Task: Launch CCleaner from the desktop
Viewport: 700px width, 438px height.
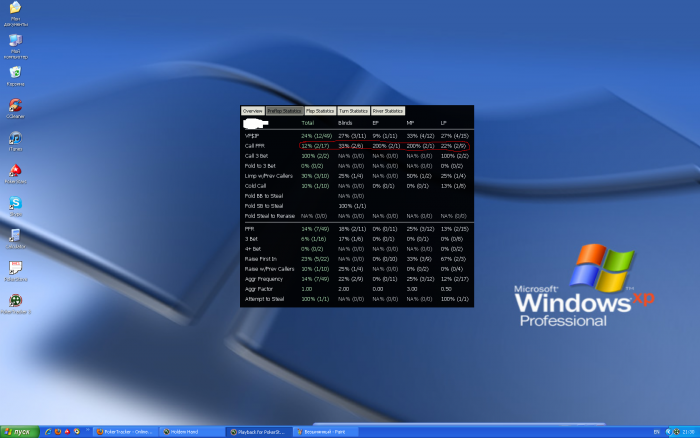Action: [15, 108]
